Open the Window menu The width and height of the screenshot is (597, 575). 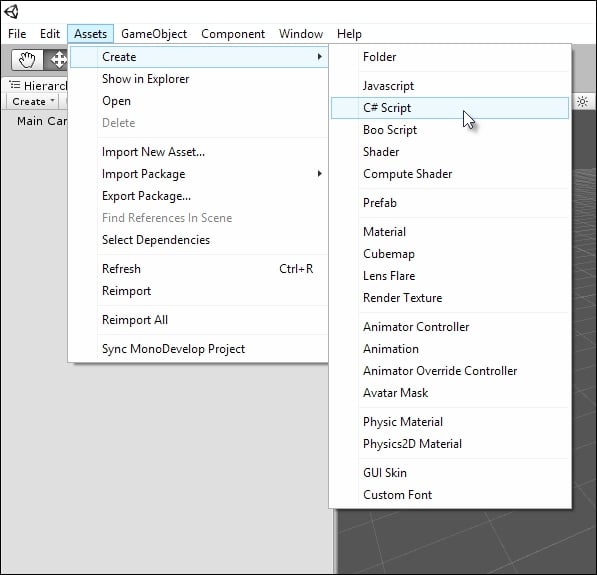[301, 34]
